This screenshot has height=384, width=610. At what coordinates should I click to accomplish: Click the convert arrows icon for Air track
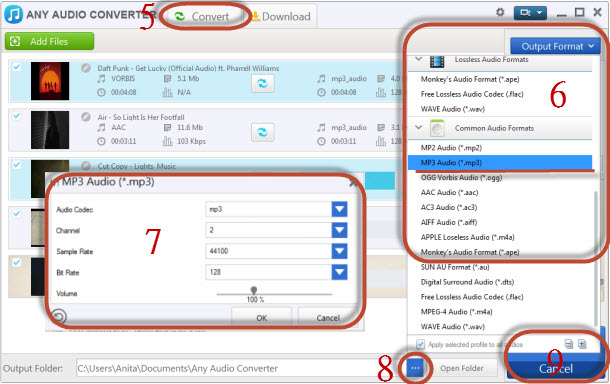coord(263,132)
